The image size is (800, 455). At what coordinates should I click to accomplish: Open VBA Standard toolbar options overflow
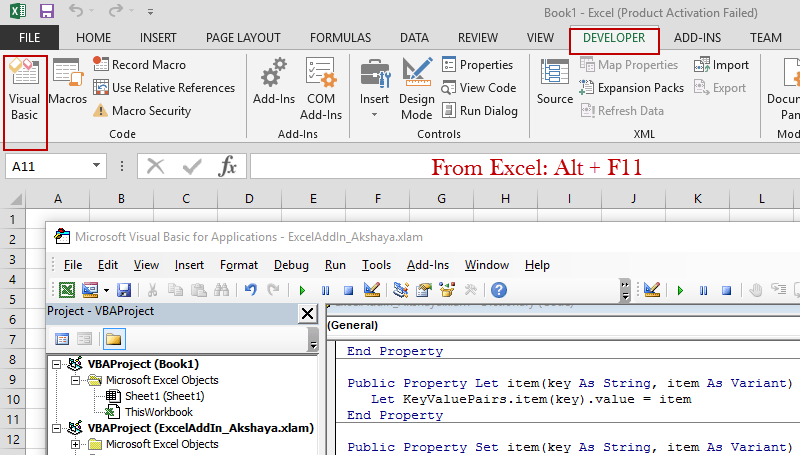(625, 290)
